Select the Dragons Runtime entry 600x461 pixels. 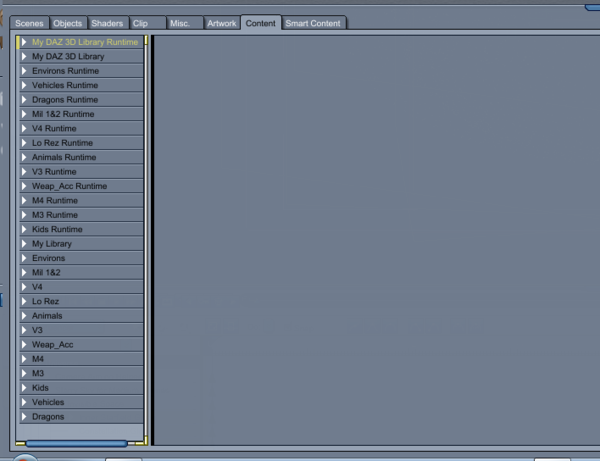pos(82,99)
